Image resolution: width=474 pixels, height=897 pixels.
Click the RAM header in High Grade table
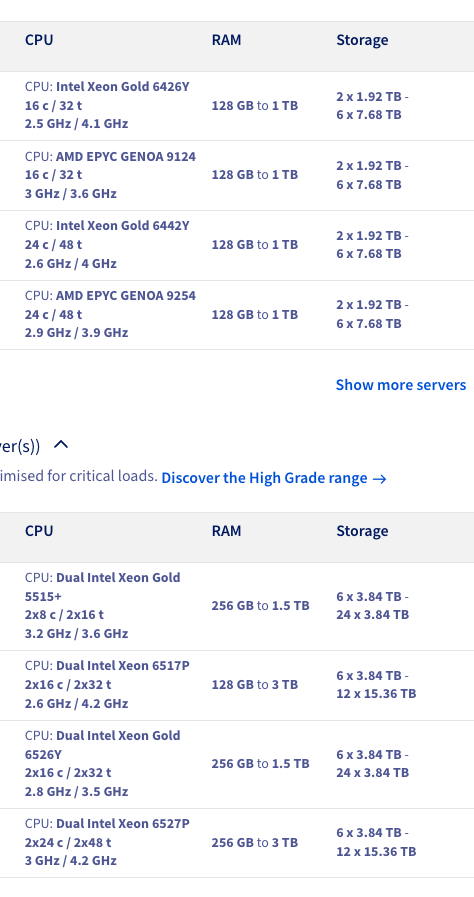coord(226,531)
